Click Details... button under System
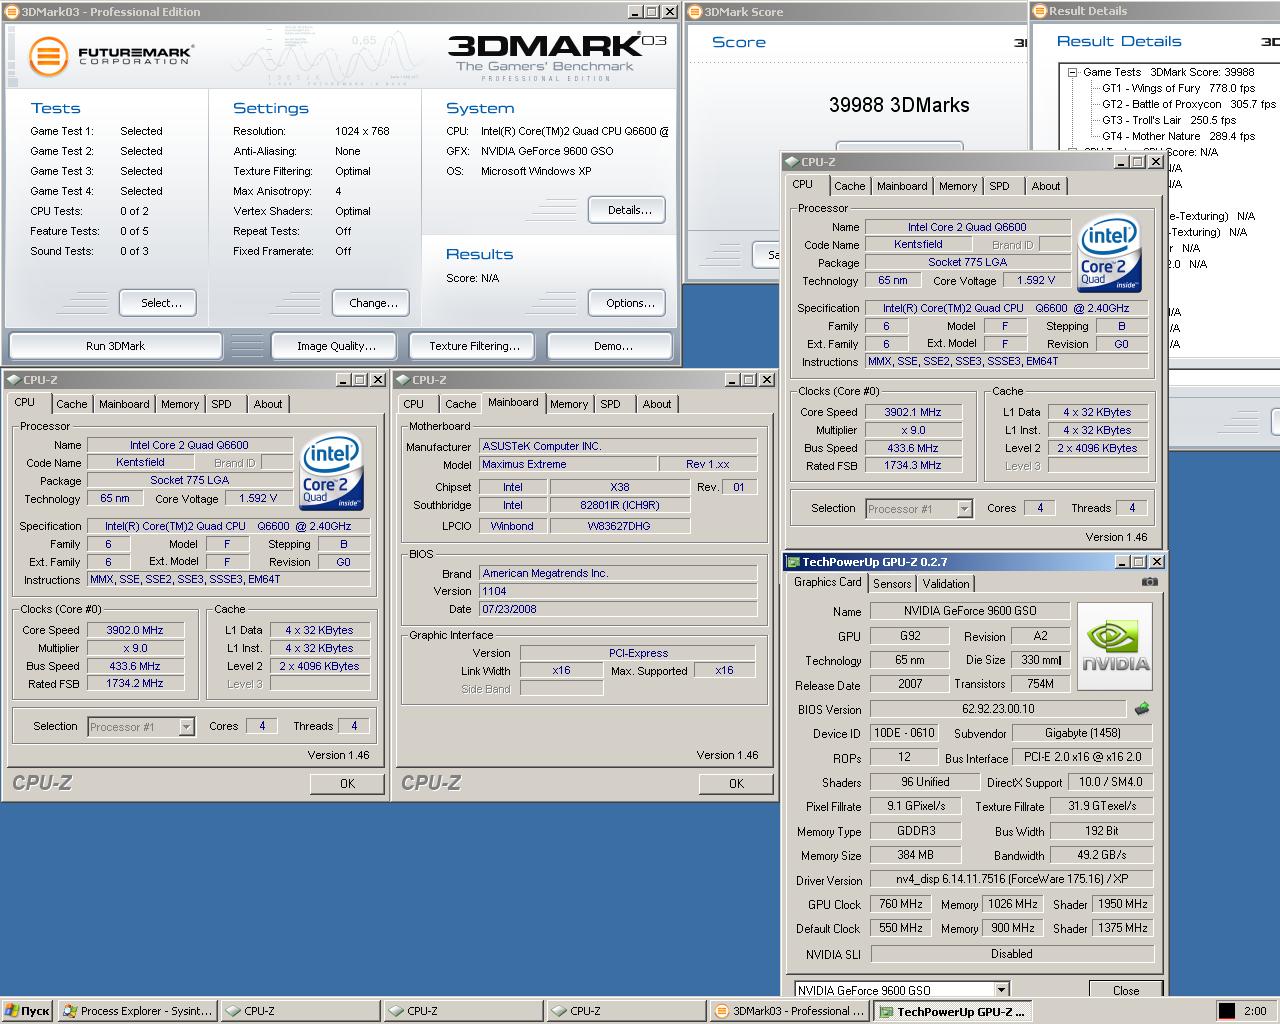1280x1024 pixels. coord(629,210)
